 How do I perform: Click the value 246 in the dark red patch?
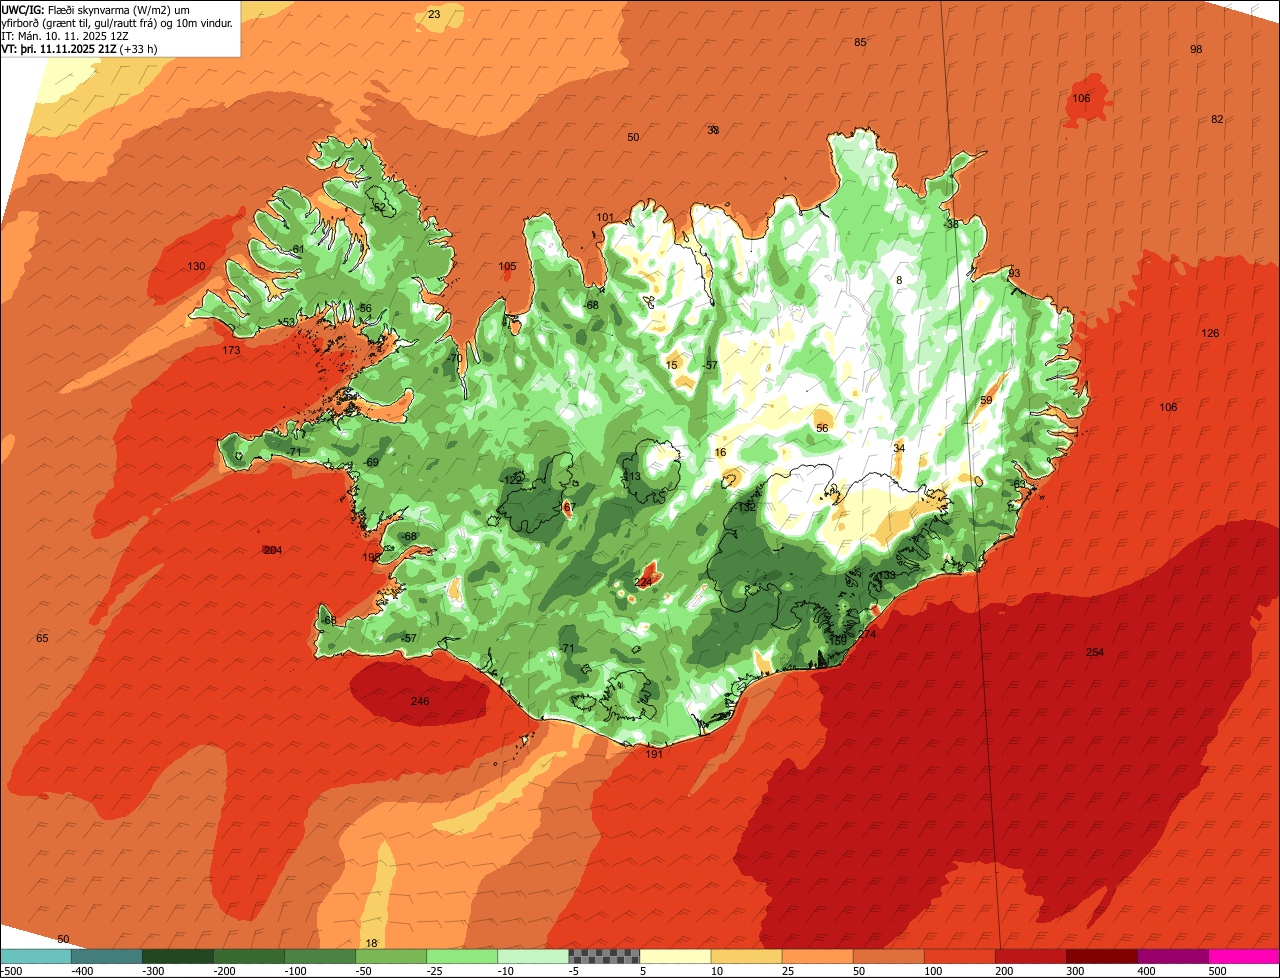[420, 701]
